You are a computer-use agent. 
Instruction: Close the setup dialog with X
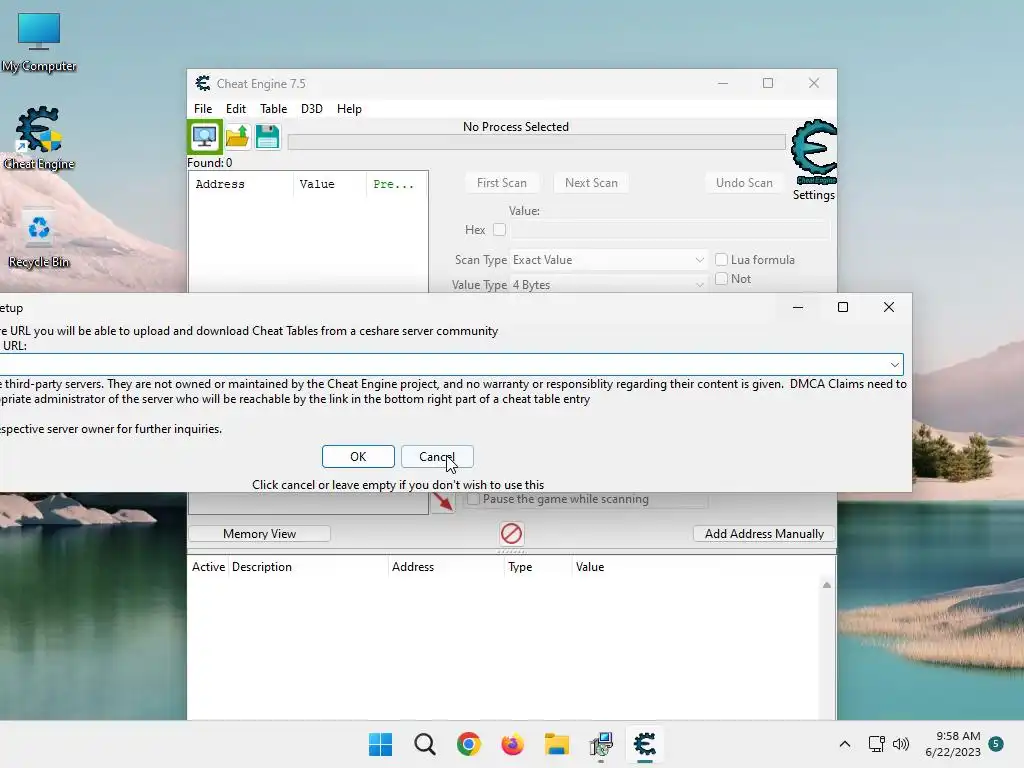click(889, 307)
